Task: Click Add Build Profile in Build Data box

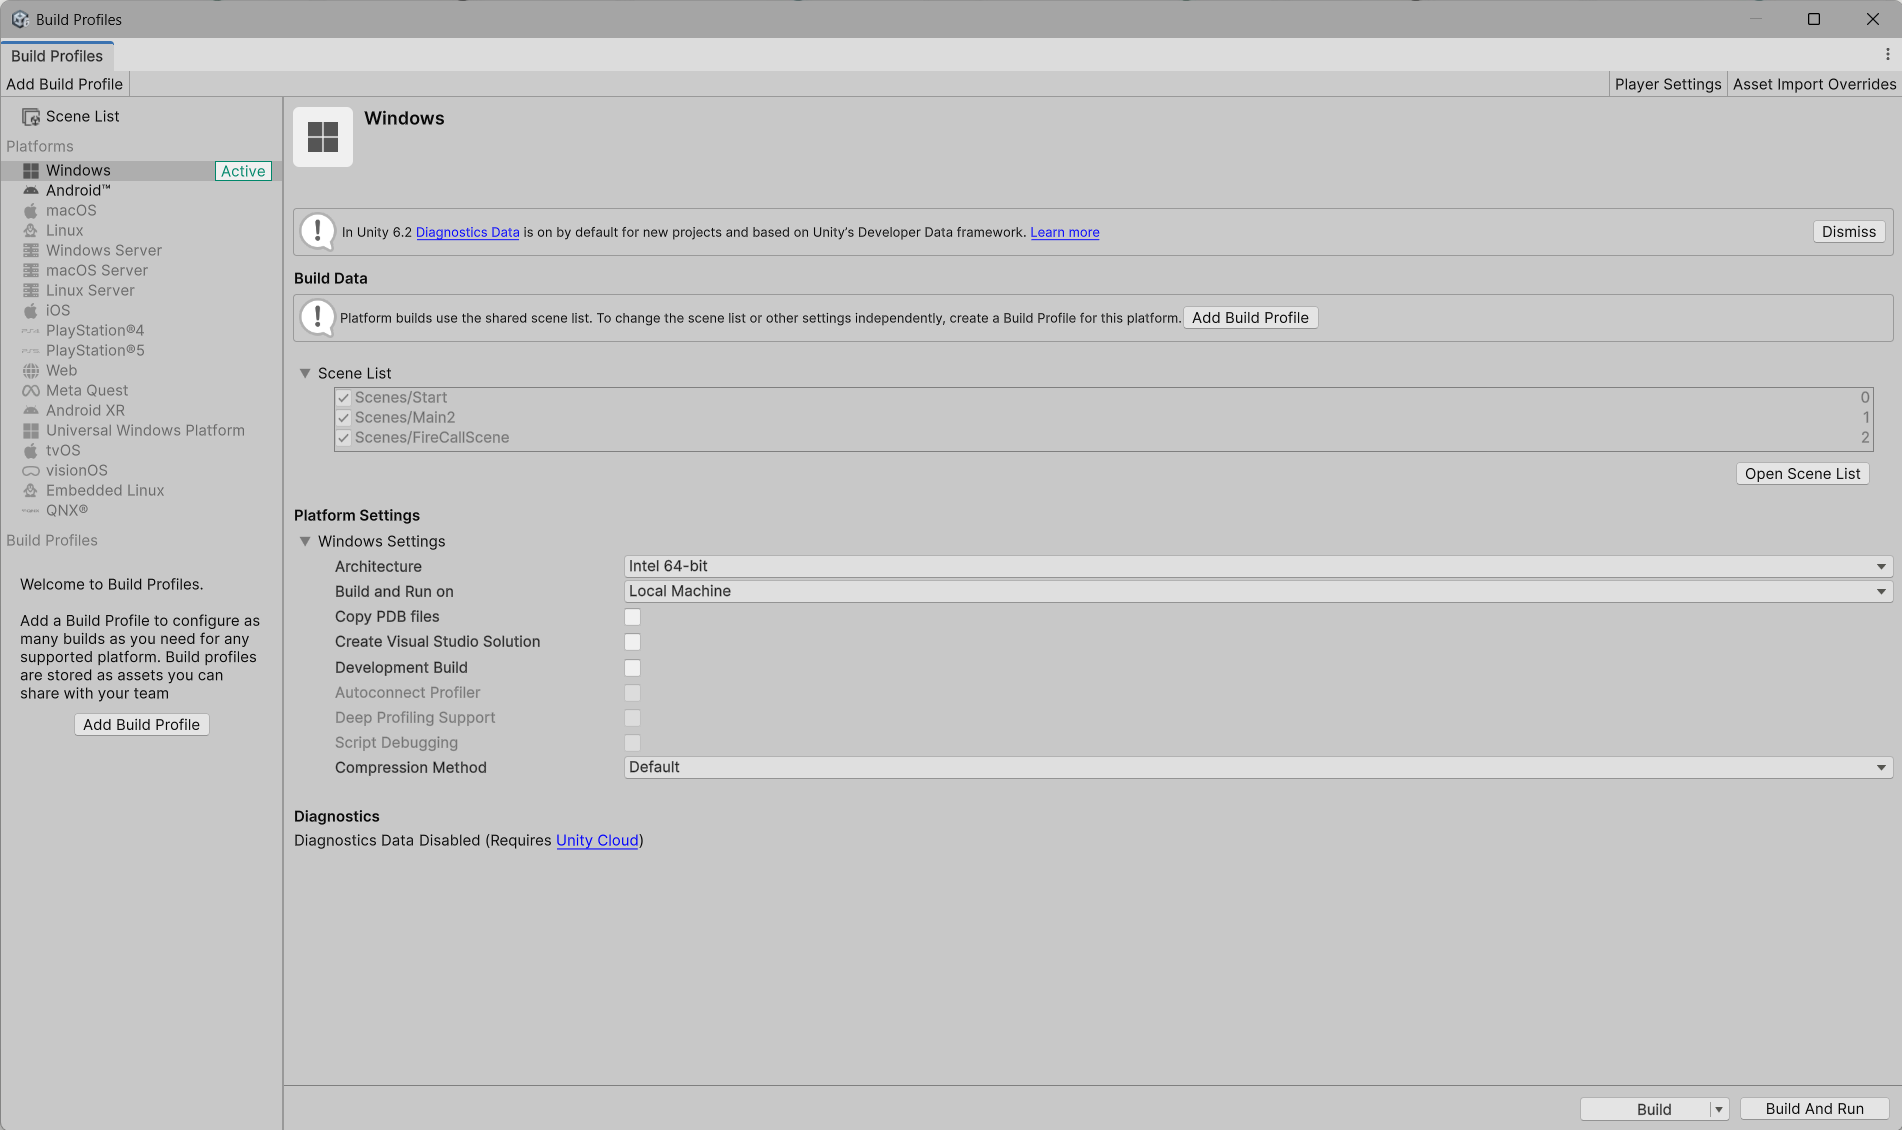Action: pos(1250,318)
